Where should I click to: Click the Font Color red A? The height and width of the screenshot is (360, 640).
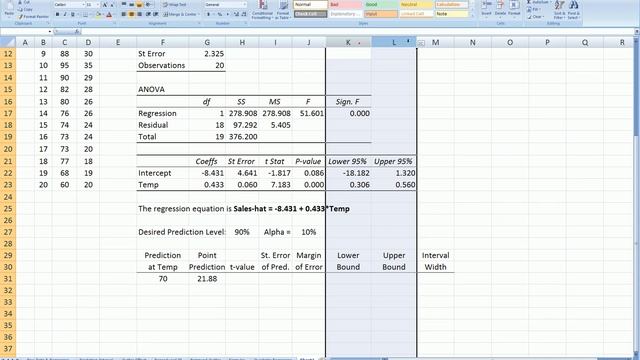click(109, 15)
